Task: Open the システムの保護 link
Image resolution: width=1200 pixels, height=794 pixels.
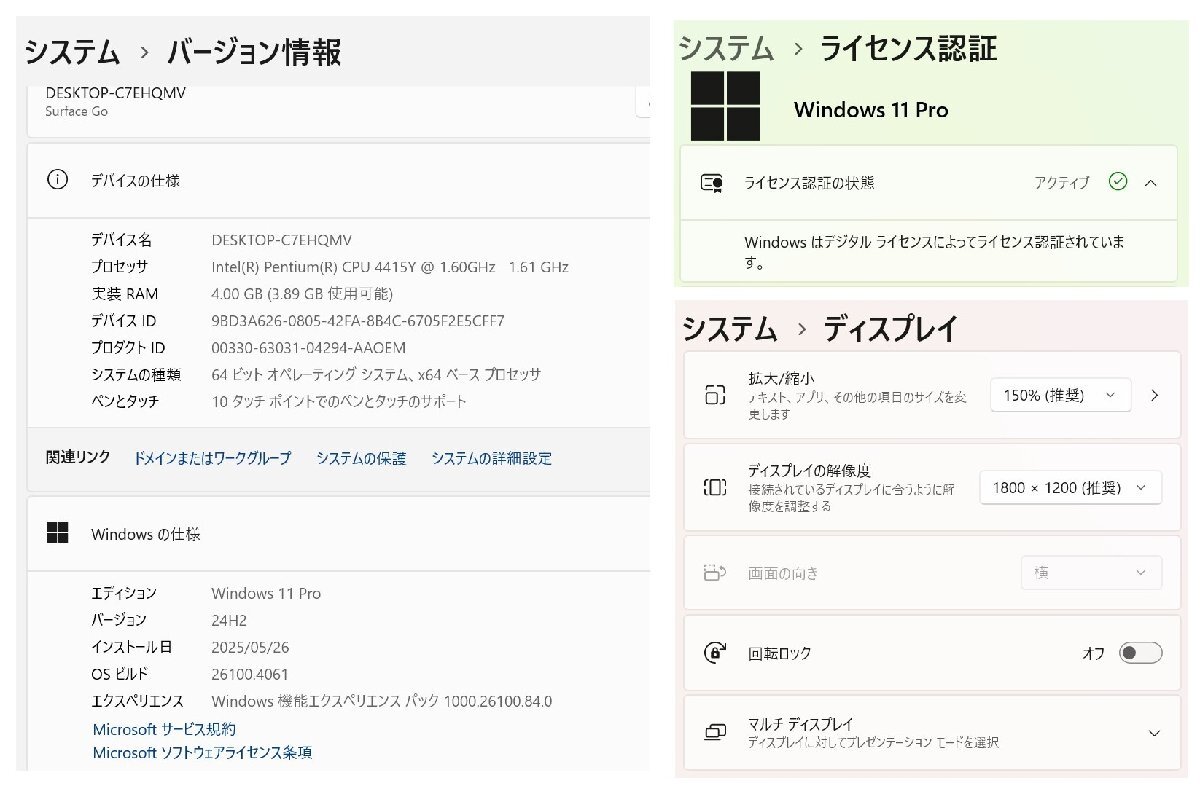Action: (x=361, y=458)
